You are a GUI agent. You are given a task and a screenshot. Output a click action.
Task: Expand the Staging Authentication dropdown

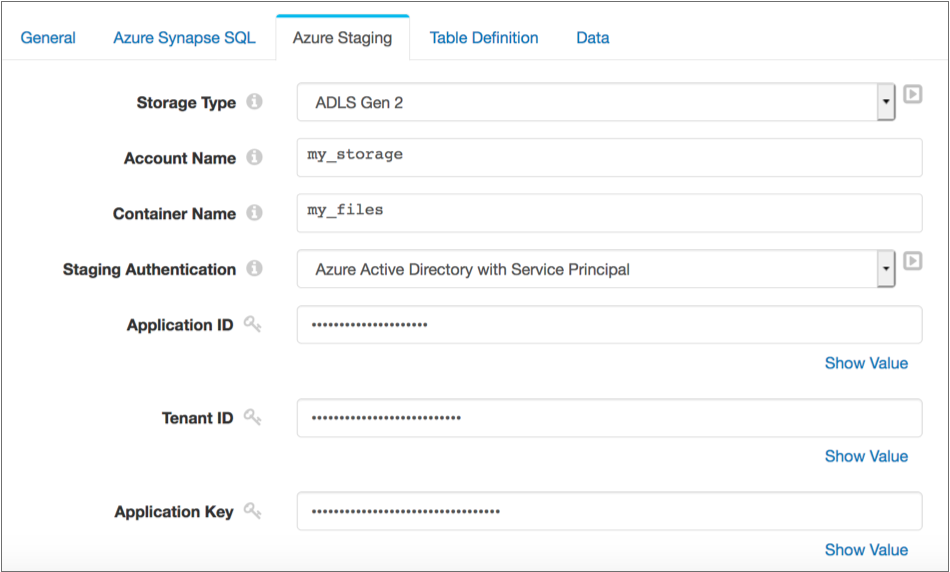(x=595, y=269)
